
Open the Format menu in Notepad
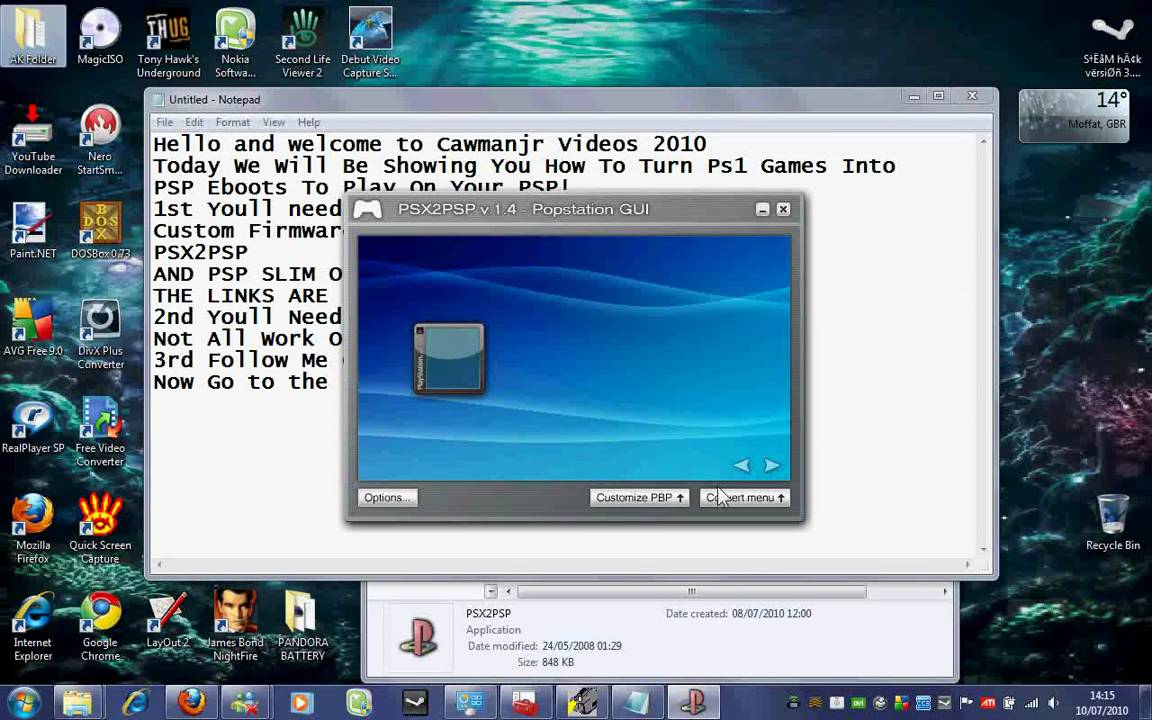pyautogui.click(x=233, y=122)
